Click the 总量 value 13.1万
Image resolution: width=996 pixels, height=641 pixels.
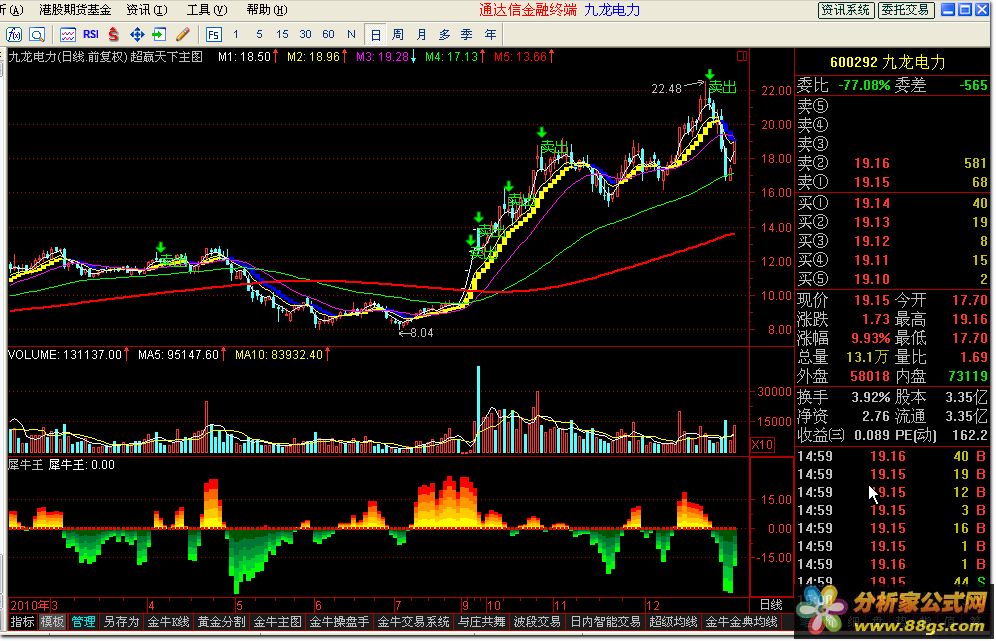coord(867,357)
